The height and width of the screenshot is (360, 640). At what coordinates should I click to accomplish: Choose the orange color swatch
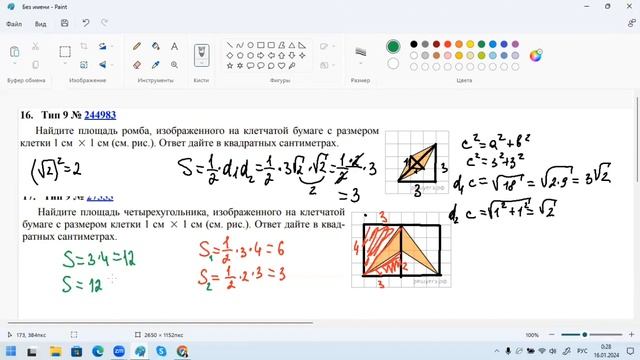(x=459, y=44)
